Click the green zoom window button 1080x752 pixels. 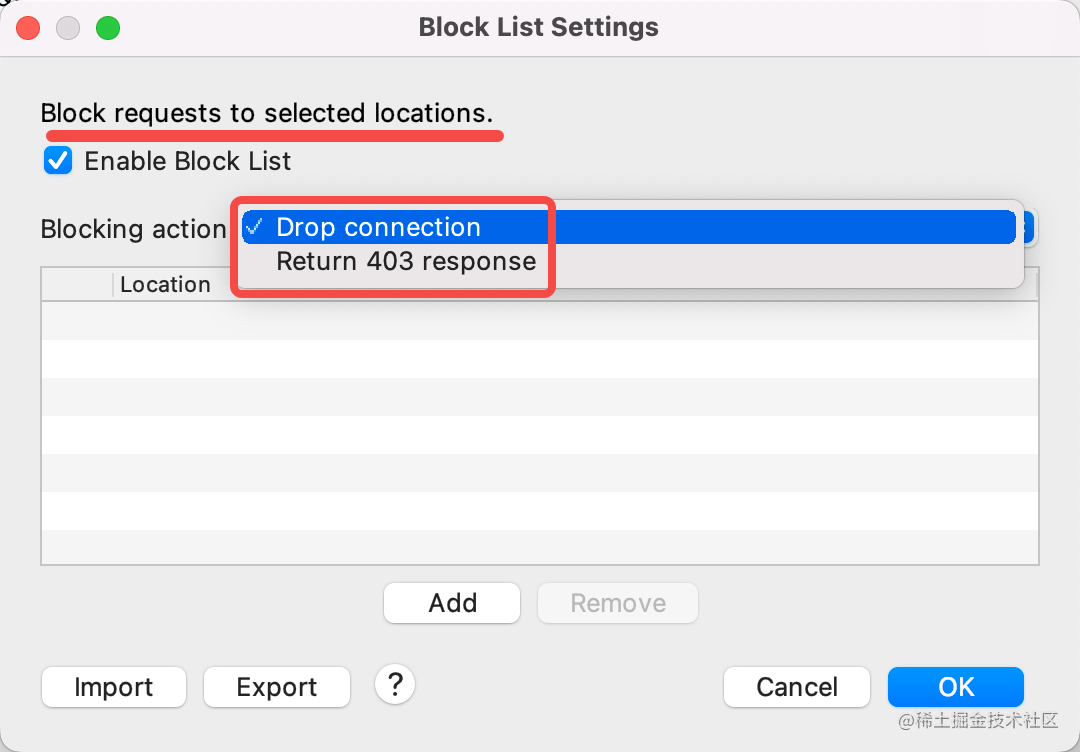(108, 28)
